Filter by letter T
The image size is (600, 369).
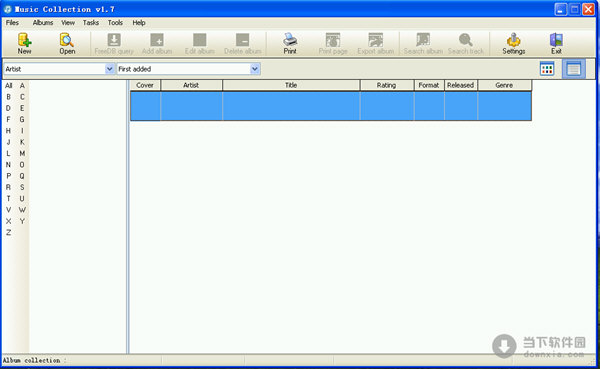8,198
